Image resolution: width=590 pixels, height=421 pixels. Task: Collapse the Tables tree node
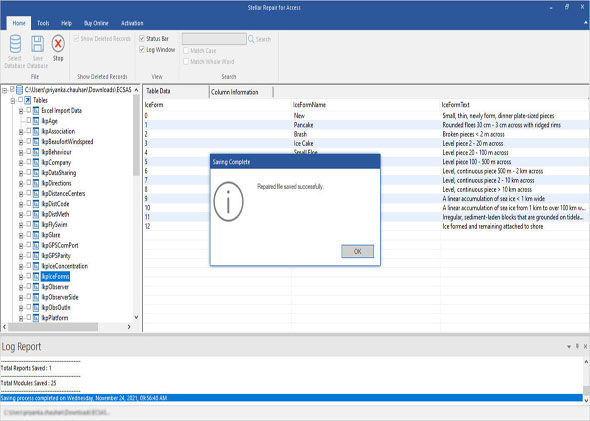[13, 100]
